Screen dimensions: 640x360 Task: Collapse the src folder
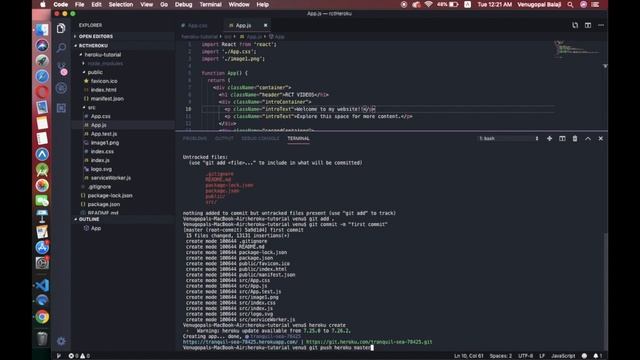point(90,107)
